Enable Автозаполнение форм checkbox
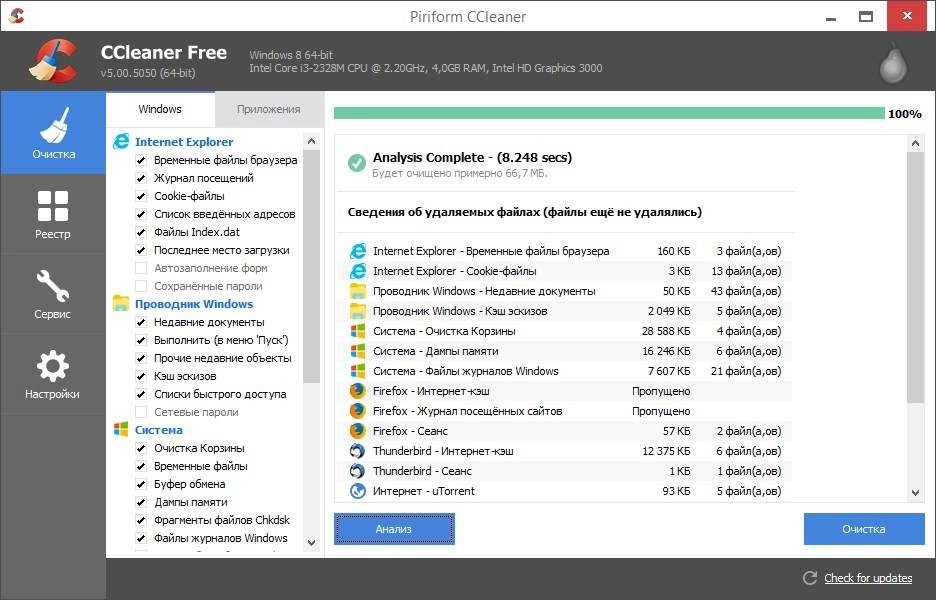Viewport: 936px width, 600px height. (x=141, y=268)
